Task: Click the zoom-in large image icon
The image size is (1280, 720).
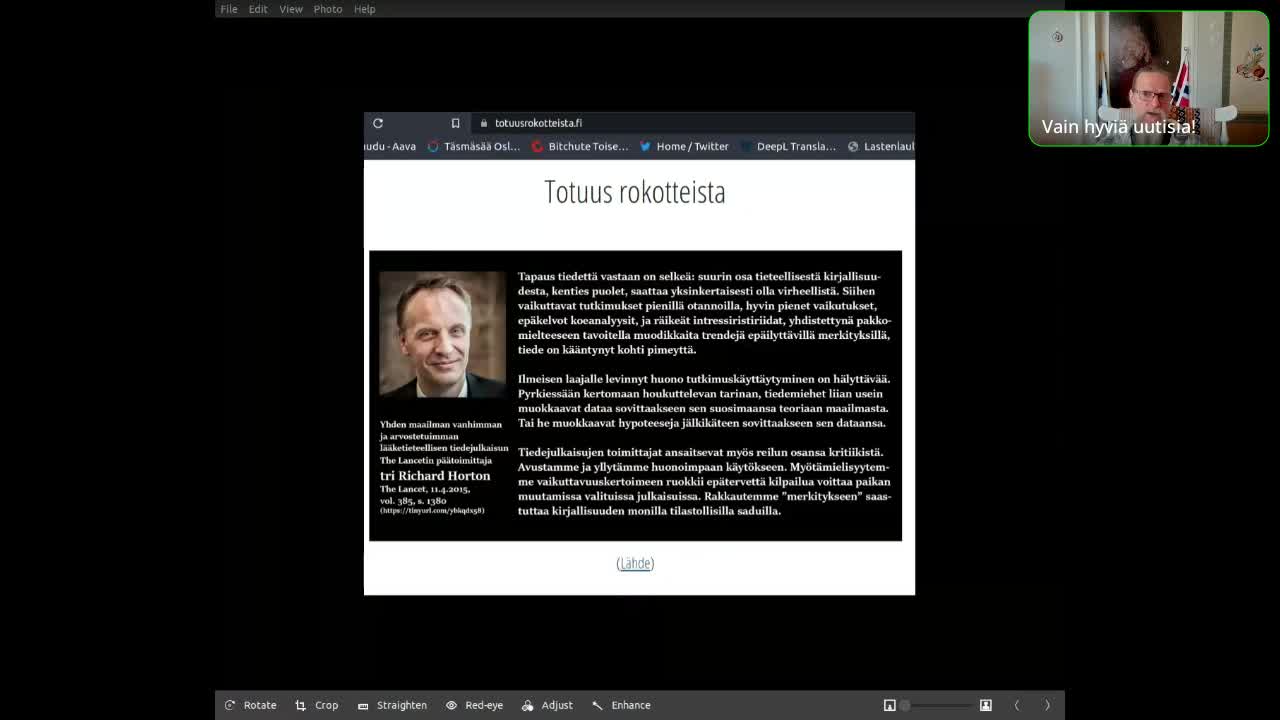Action: point(985,705)
